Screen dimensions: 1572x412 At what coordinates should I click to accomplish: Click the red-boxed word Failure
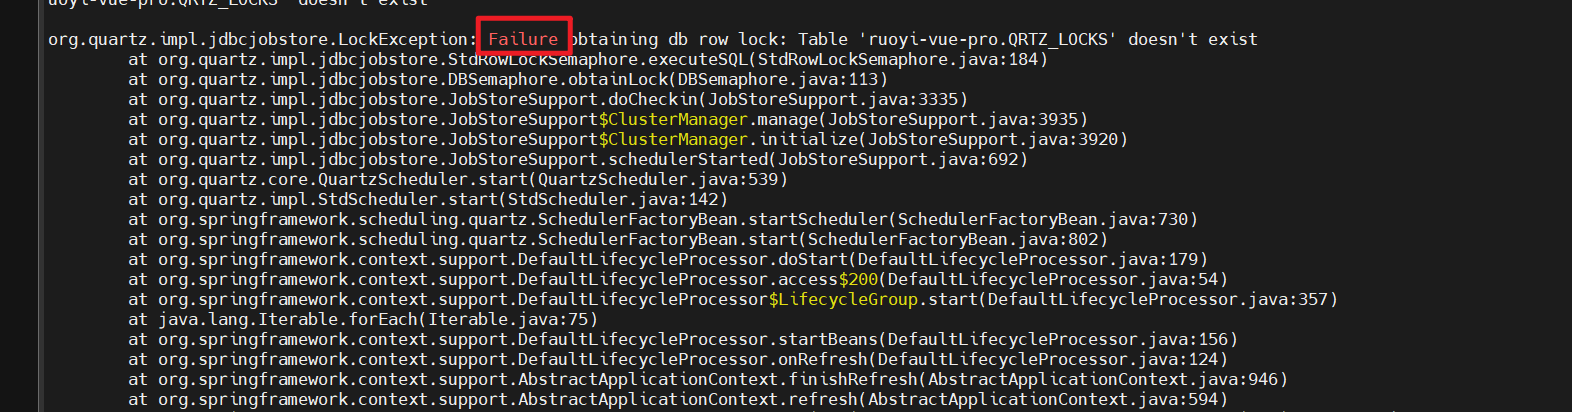(523, 40)
